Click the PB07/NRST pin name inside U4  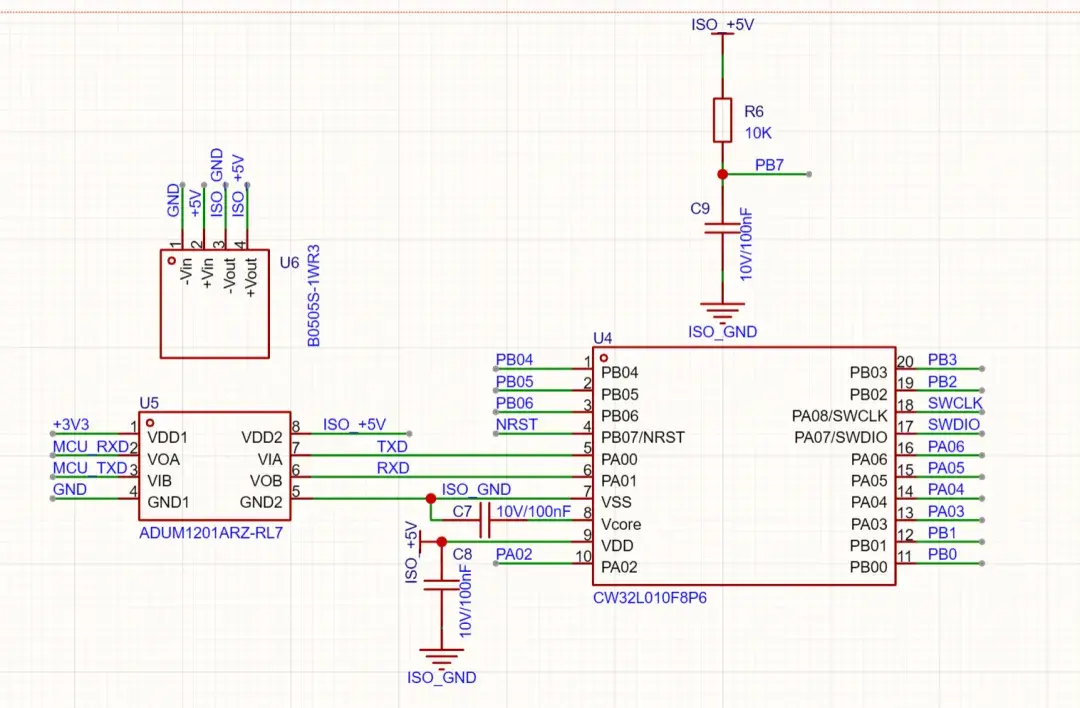click(x=643, y=437)
